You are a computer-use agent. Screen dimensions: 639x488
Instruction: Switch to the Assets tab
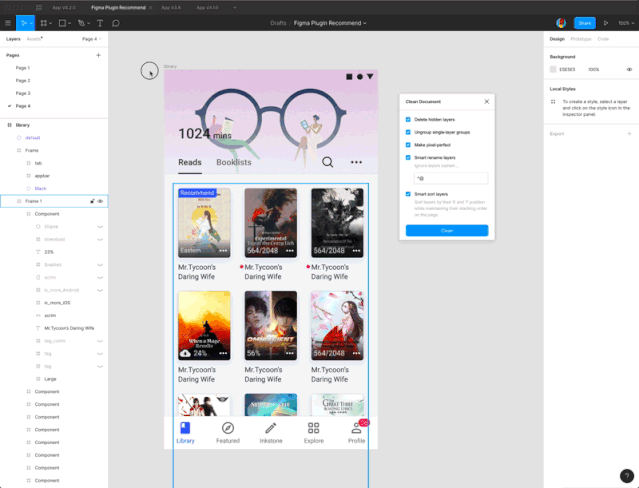click(x=34, y=39)
